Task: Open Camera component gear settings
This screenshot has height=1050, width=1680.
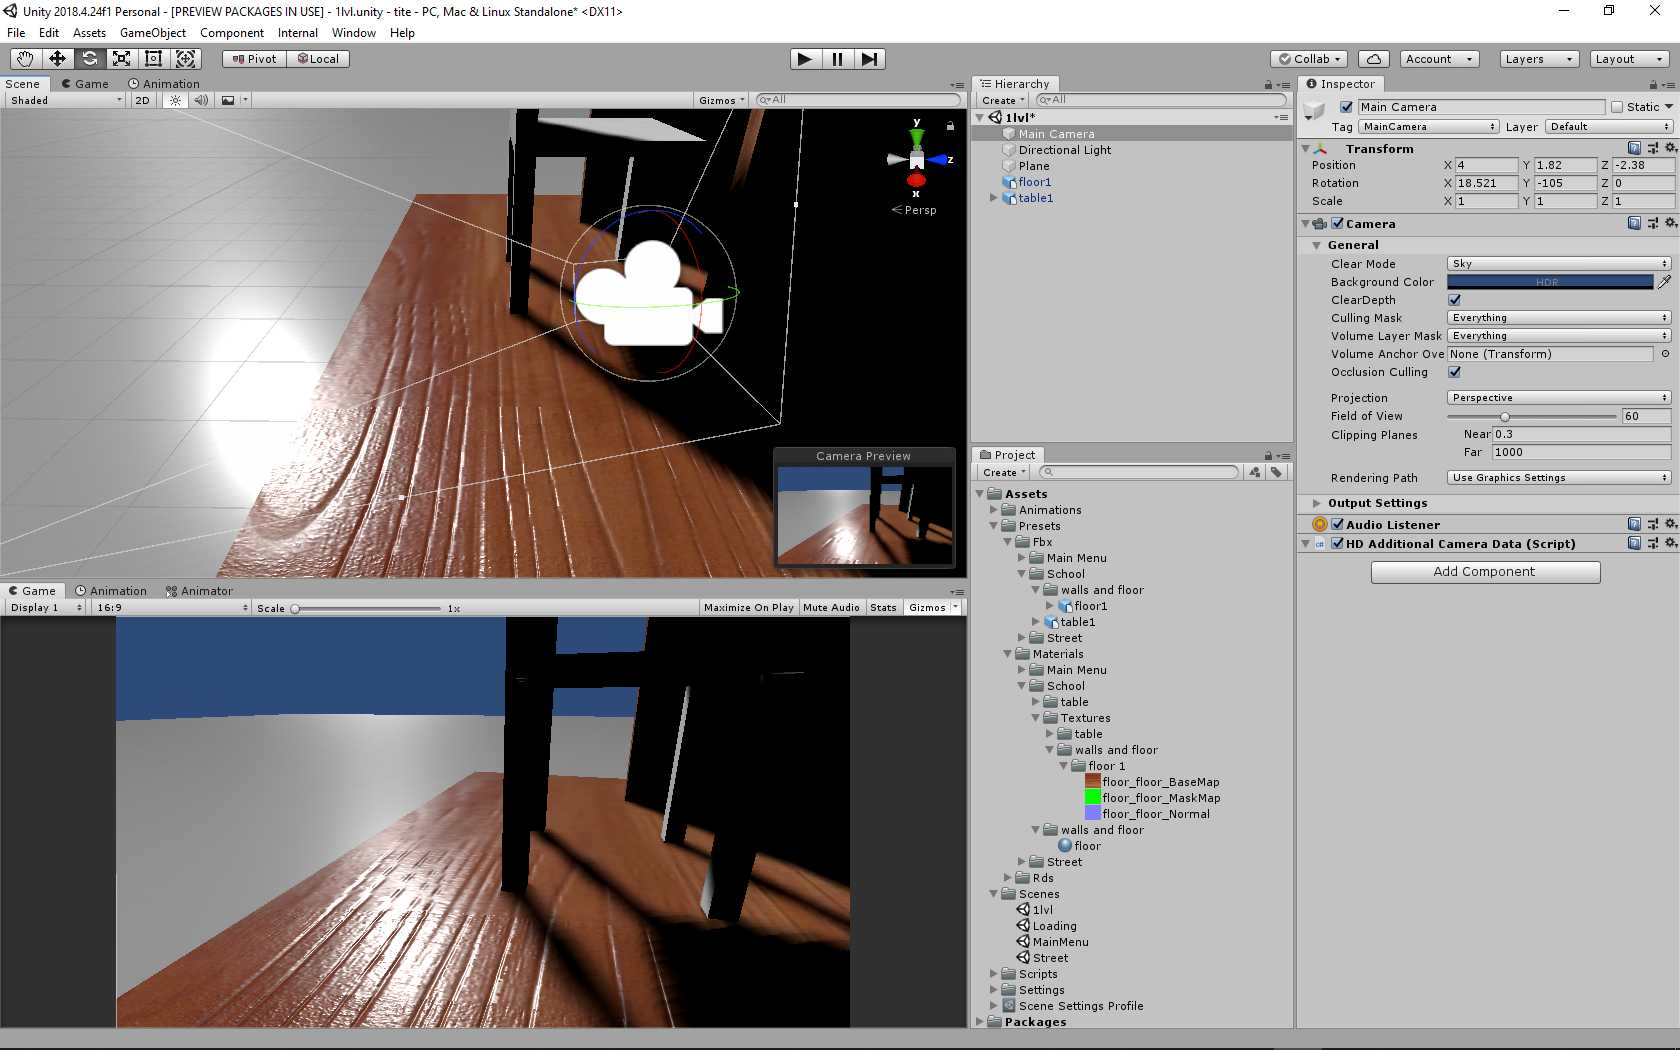Action: coord(1670,223)
